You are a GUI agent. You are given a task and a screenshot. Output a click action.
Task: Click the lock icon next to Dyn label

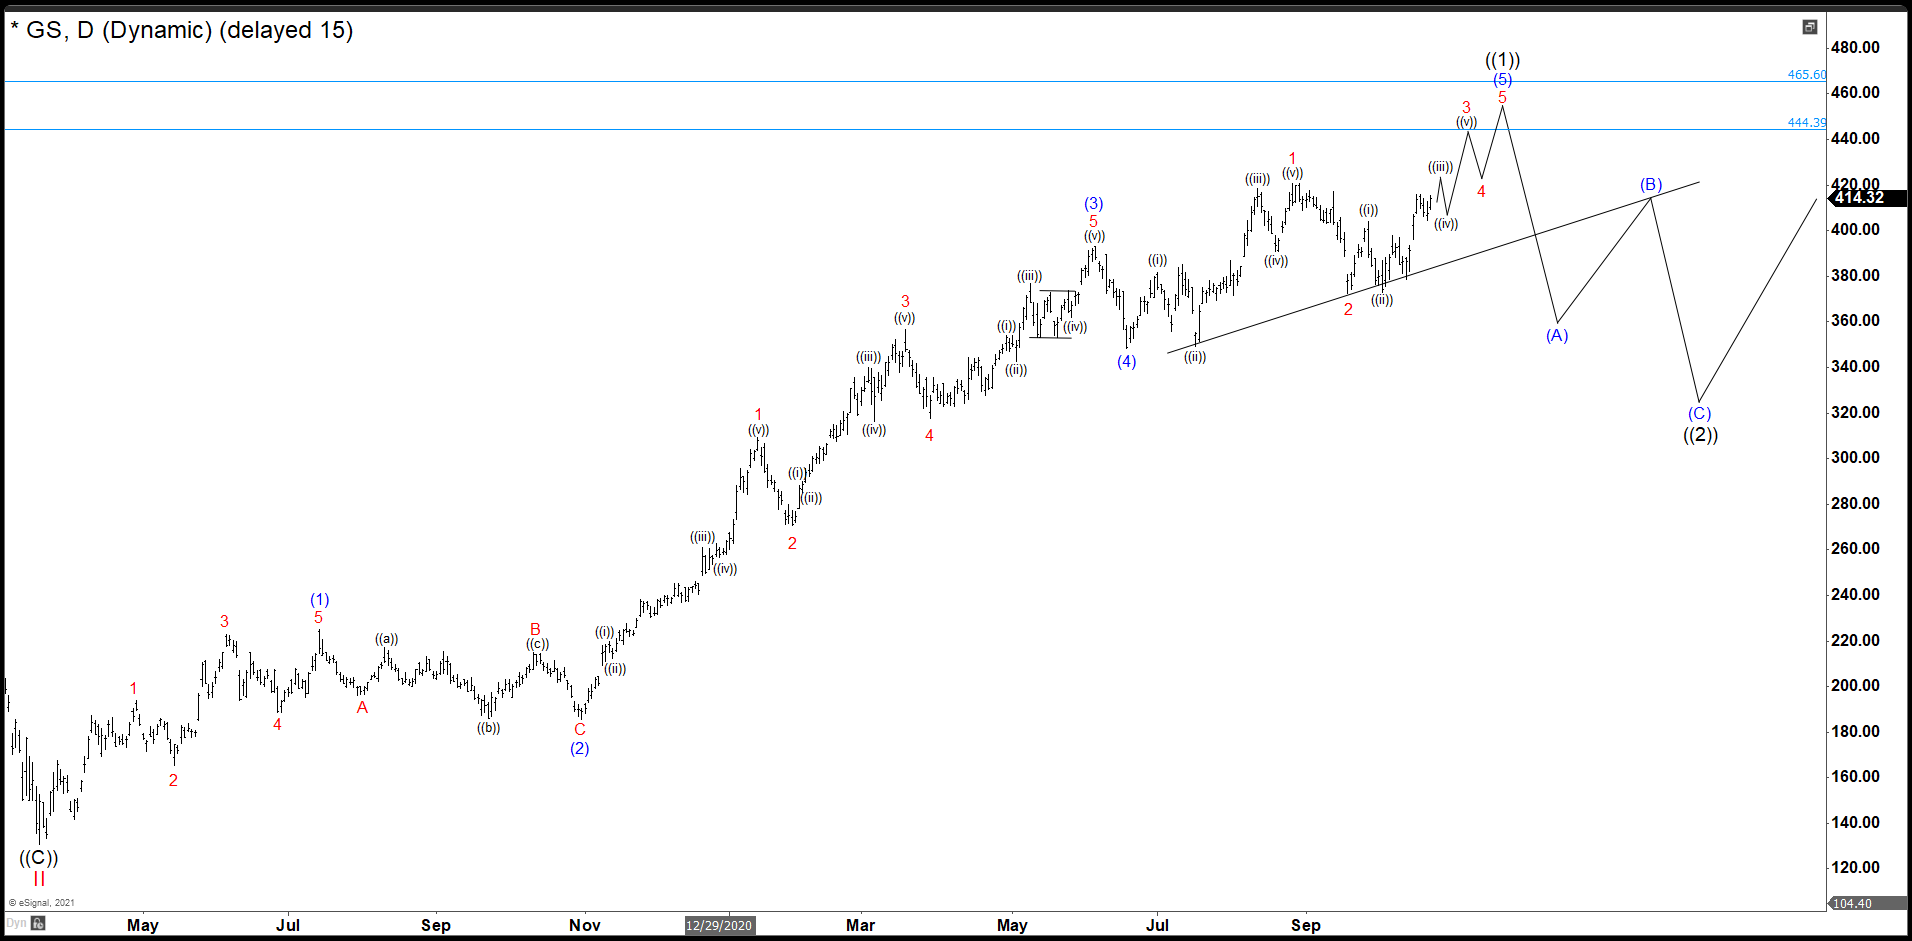tap(36, 923)
